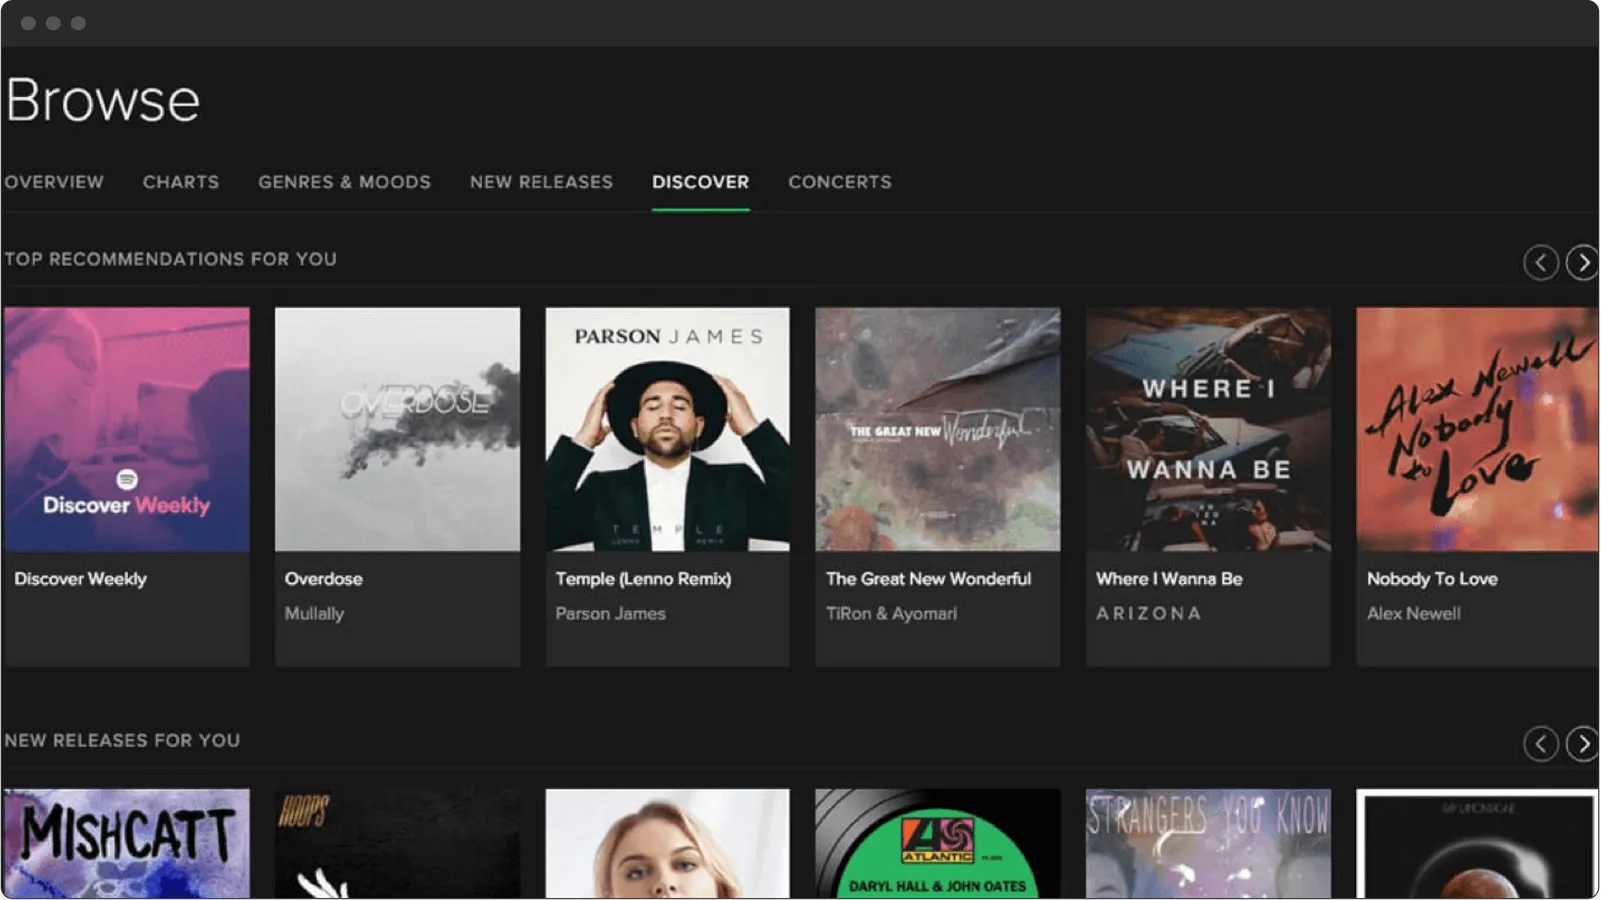The image size is (1601, 900).
Task: Click the right carousel arrow for Top Recommendations
Action: pyautogui.click(x=1583, y=262)
